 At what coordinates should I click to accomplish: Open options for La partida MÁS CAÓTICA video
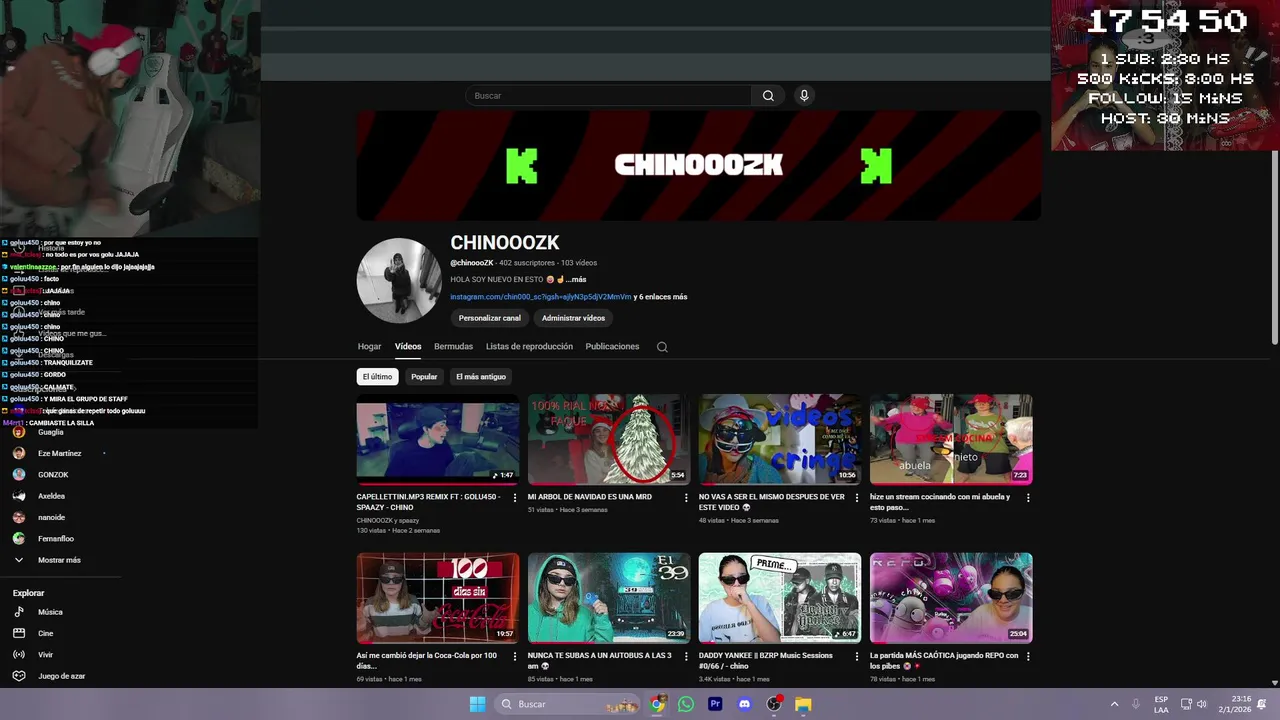point(1028,656)
